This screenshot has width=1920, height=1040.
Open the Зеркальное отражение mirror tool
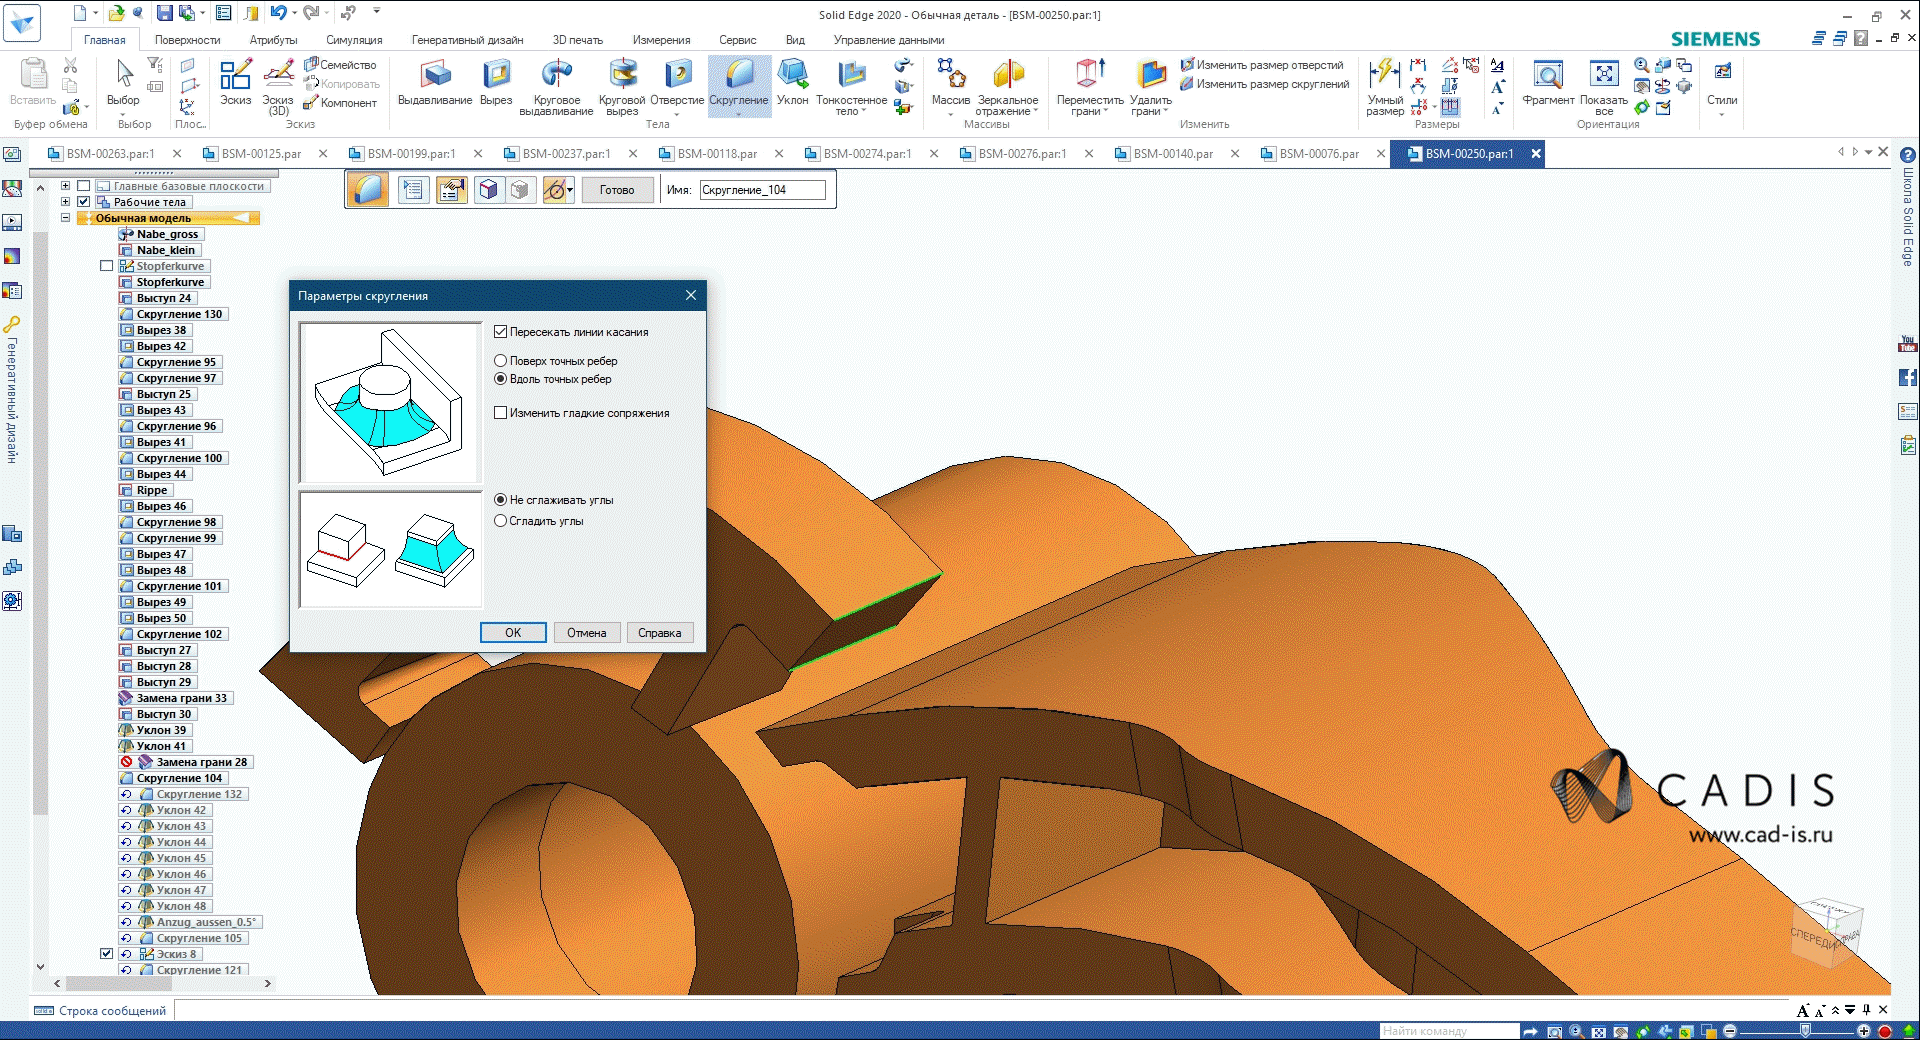click(x=1008, y=86)
